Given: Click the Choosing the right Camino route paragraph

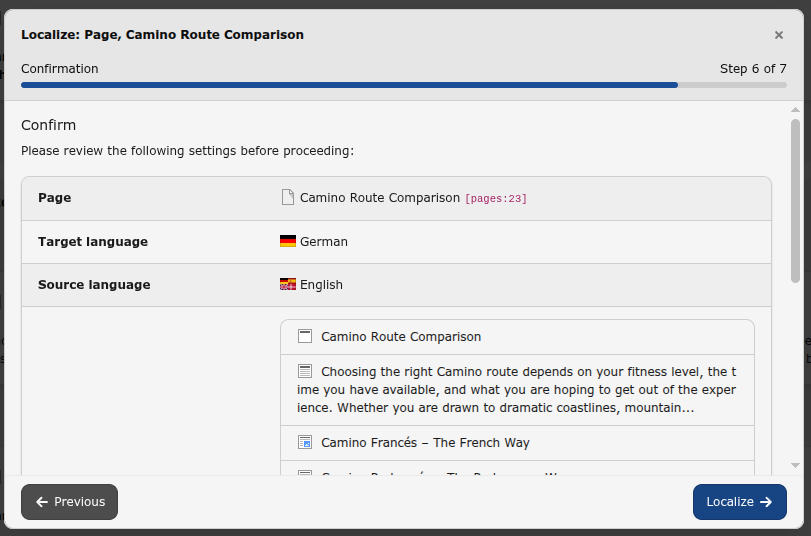Looking at the screenshot, I should (517, 390).
